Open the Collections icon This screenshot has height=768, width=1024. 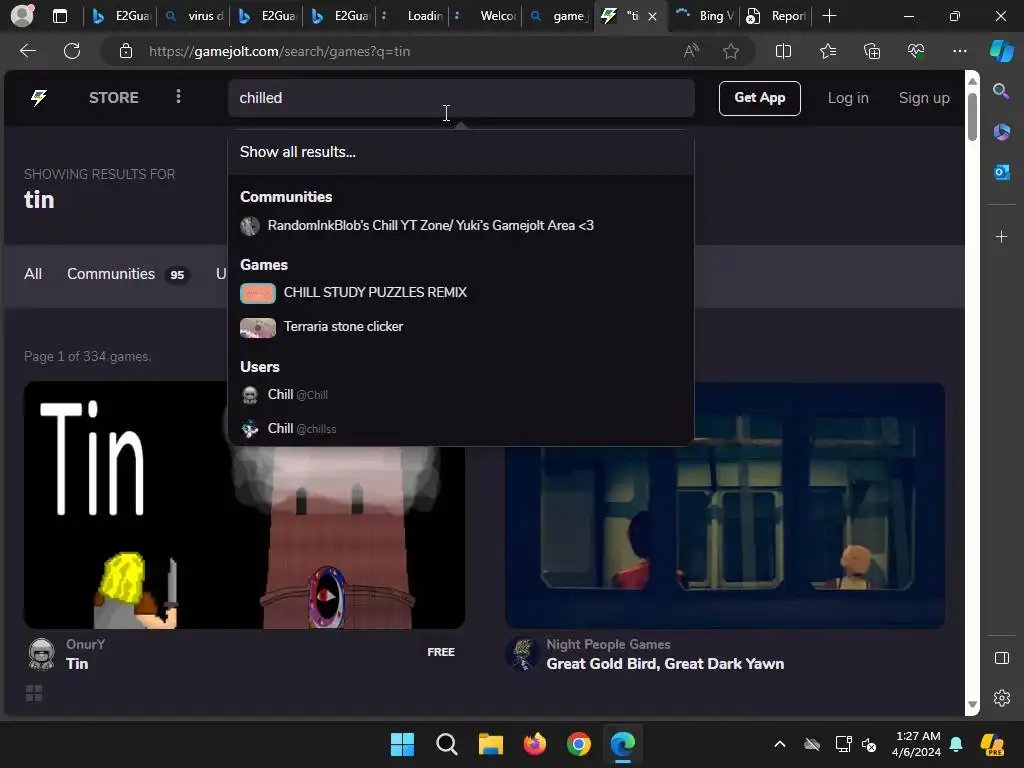(872, 51)
